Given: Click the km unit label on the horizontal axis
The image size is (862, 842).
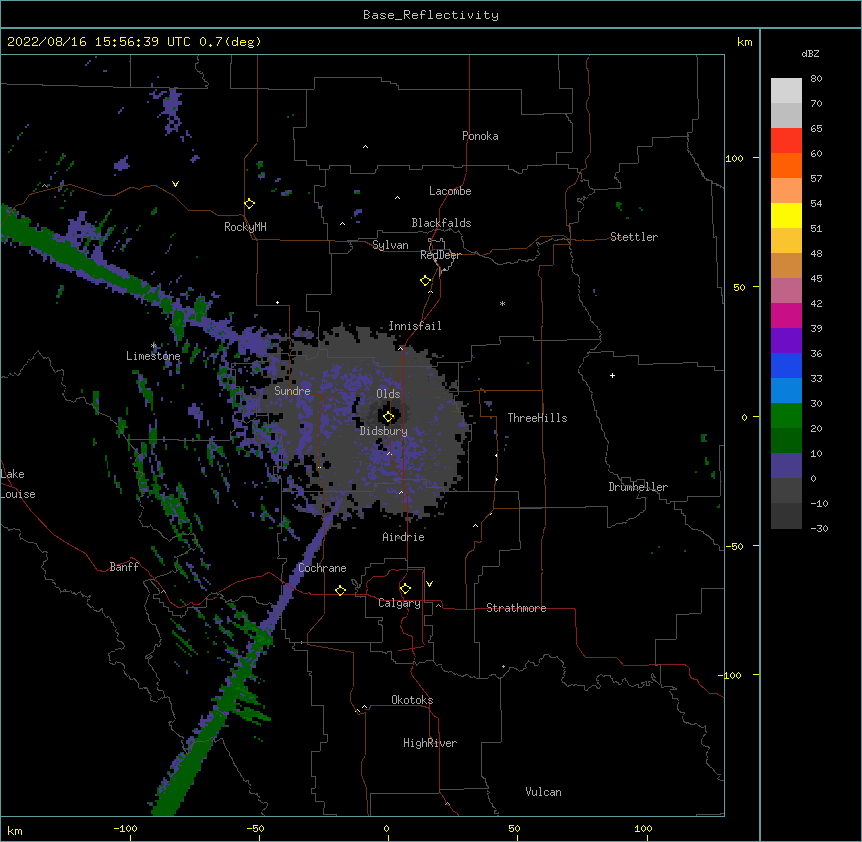Looking at the screenshot, I should (x=15, y=830).
